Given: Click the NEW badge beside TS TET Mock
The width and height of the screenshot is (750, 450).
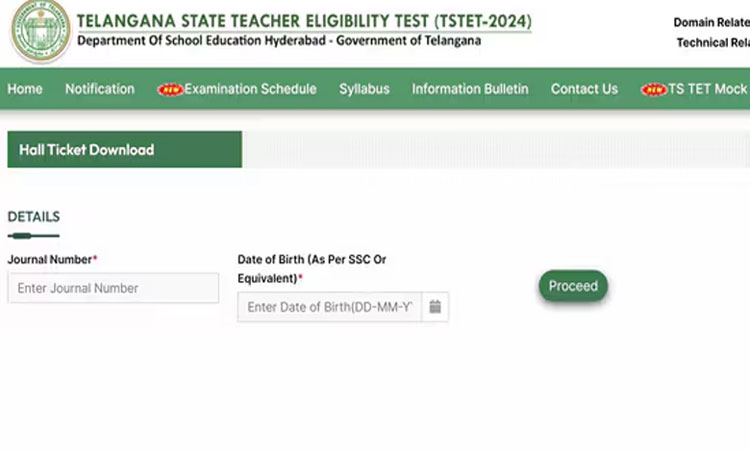Looking at the screenshot, I should (x=653, y=89).
